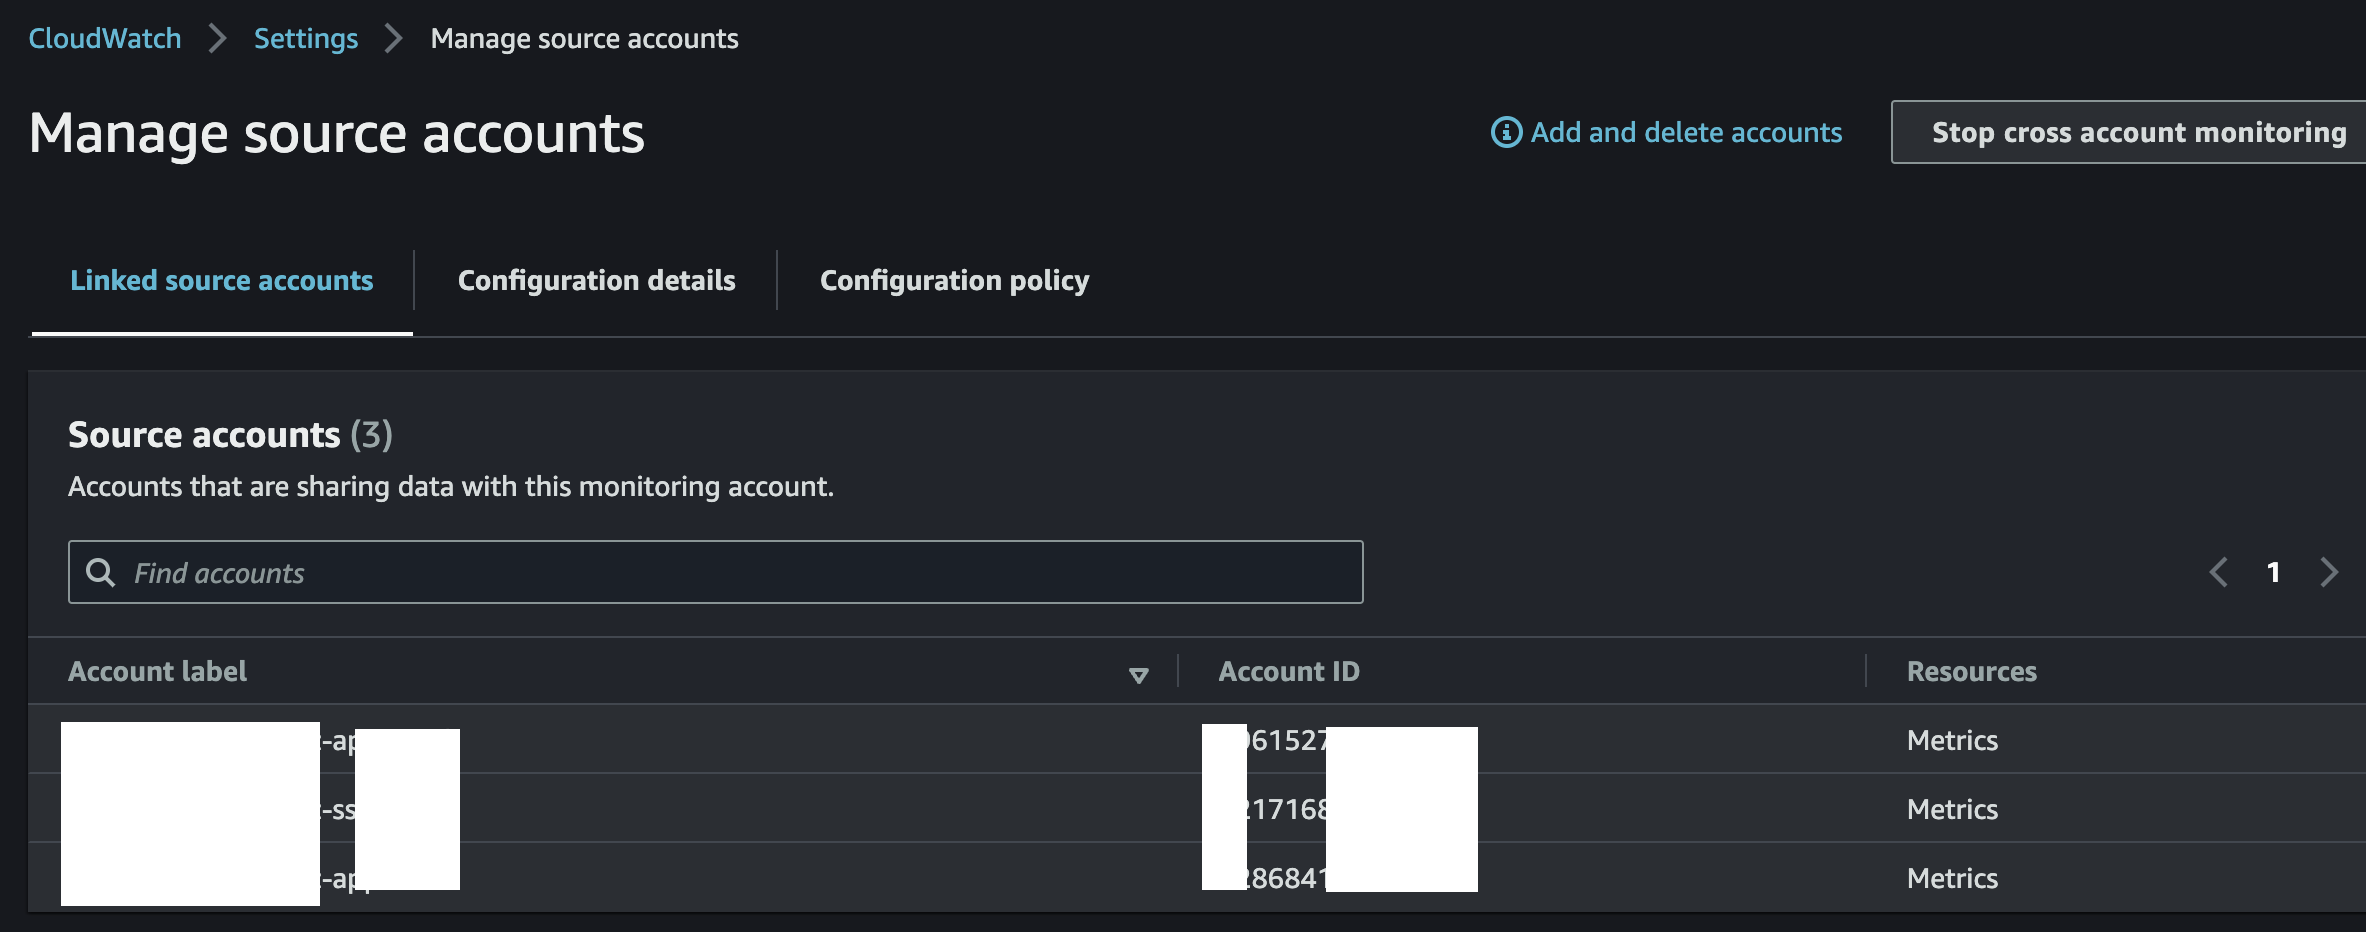Navigate to CloudWatch via breadcrumb

point(104,38)
